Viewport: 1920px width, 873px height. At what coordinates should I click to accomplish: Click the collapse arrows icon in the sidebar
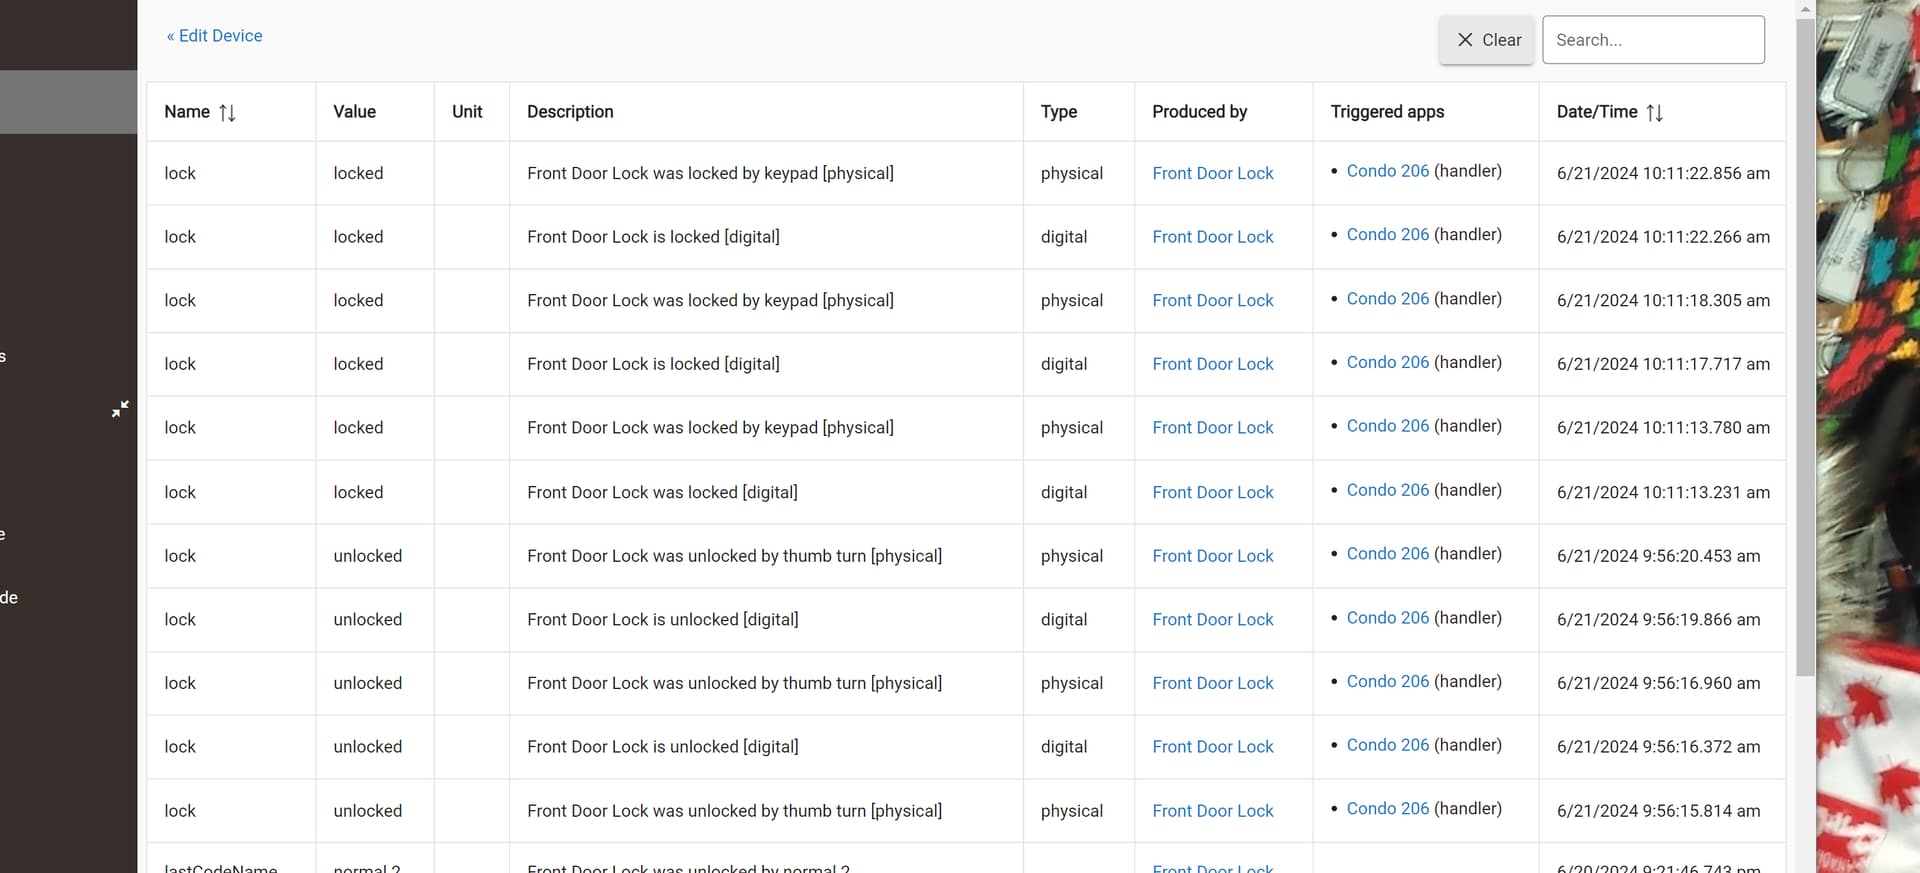point(120,408)
